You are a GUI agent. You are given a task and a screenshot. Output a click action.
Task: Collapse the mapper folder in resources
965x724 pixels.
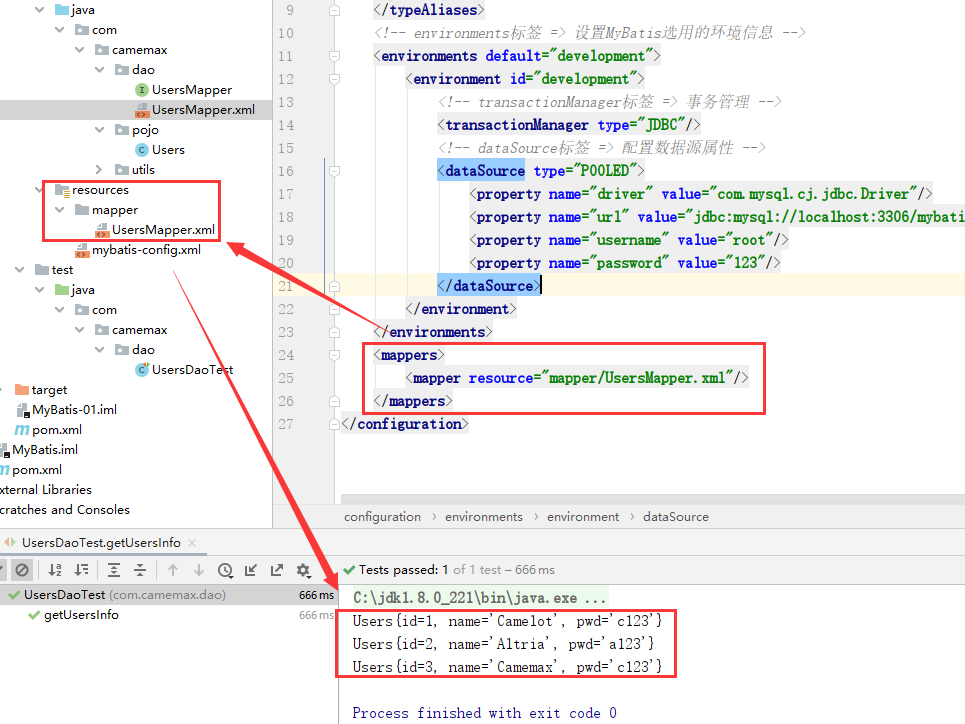point(60,210)
